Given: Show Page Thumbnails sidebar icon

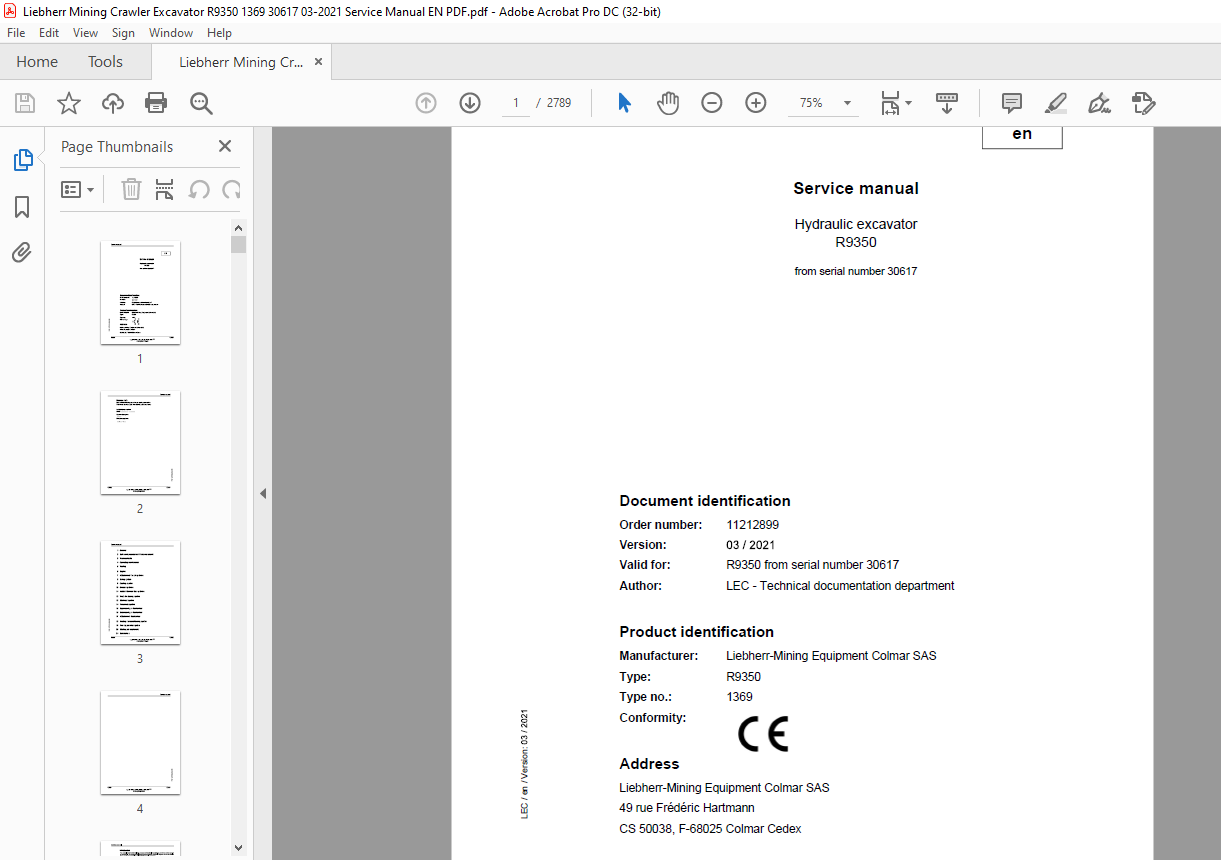Looking at the screenshot, I should (x=22, y=160).
